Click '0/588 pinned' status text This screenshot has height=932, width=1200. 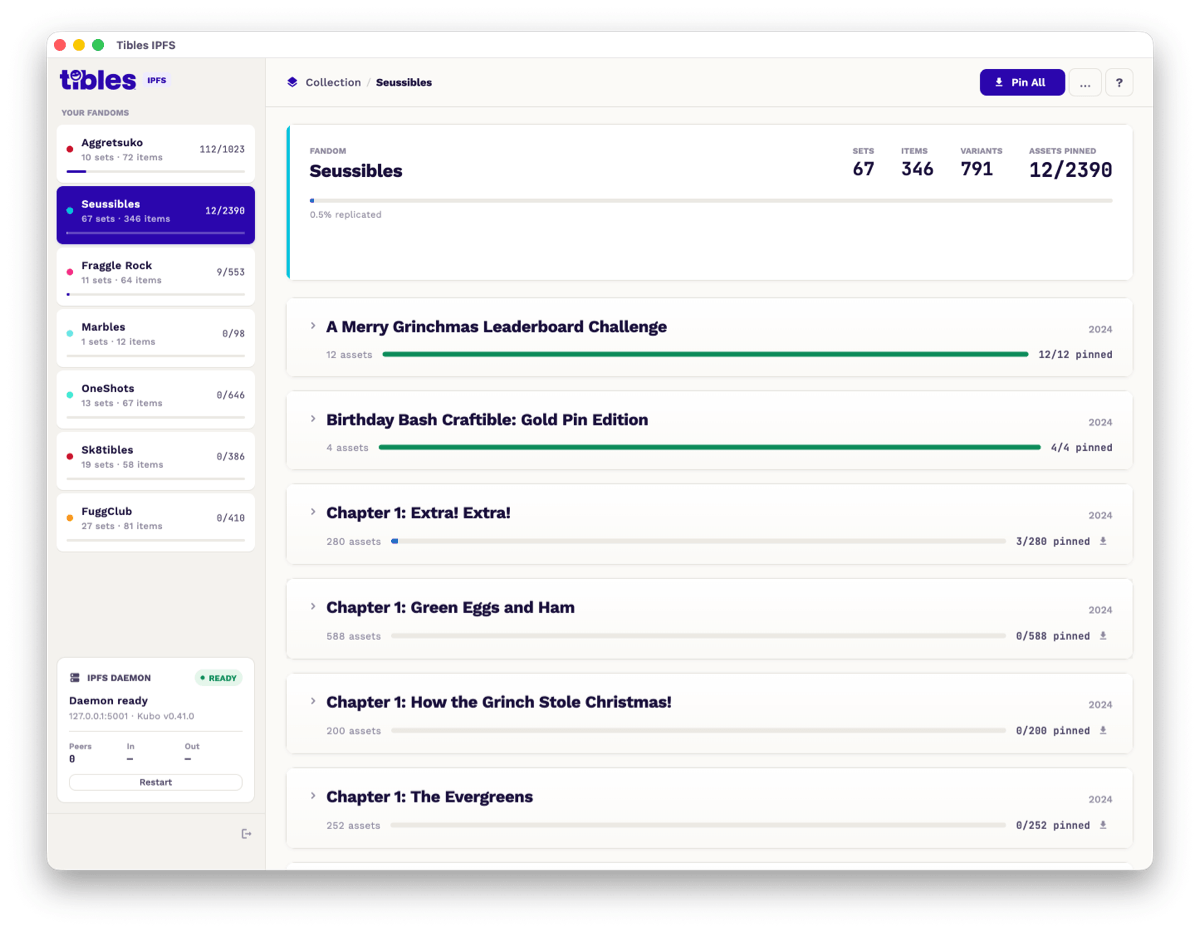[x=1053, y=635]
